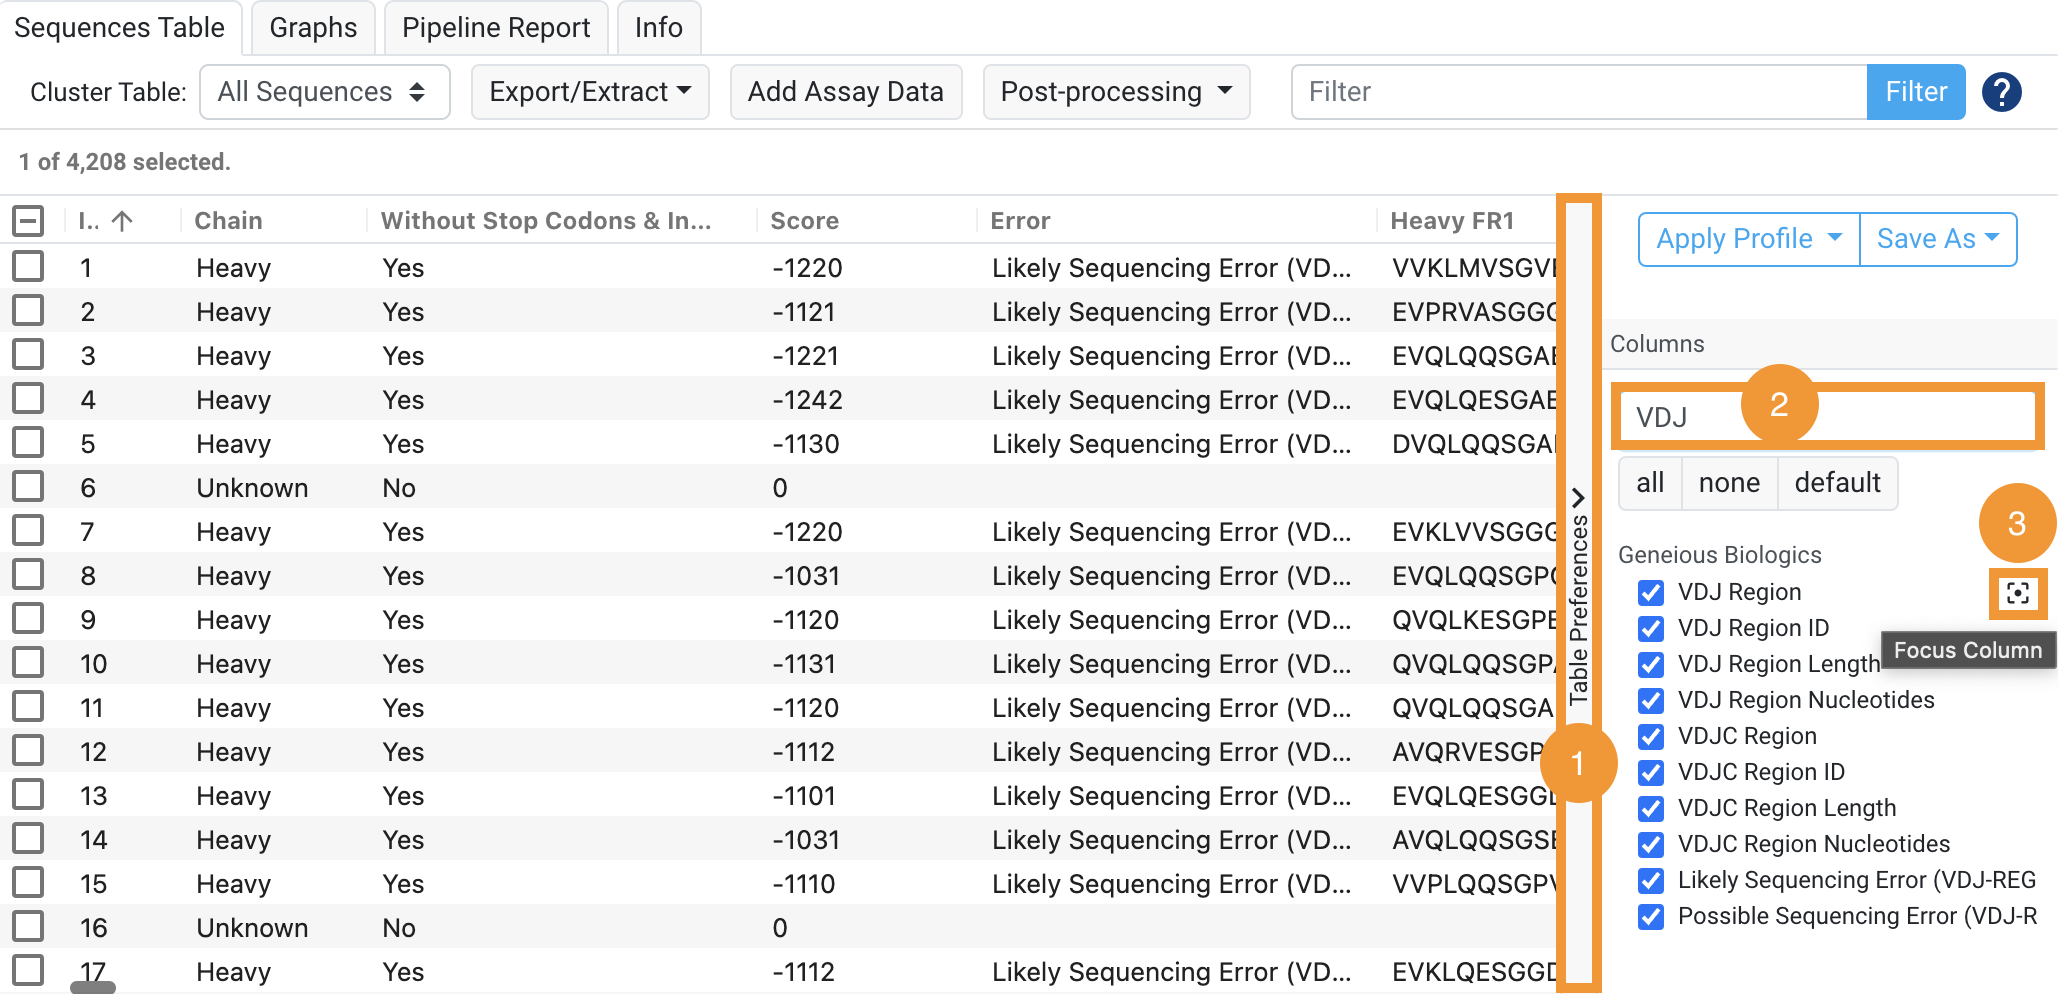The height and width of the screenshot is (994, 2058).
Task: Click the Add Assay Data button
Action: [x=845, y=92]
